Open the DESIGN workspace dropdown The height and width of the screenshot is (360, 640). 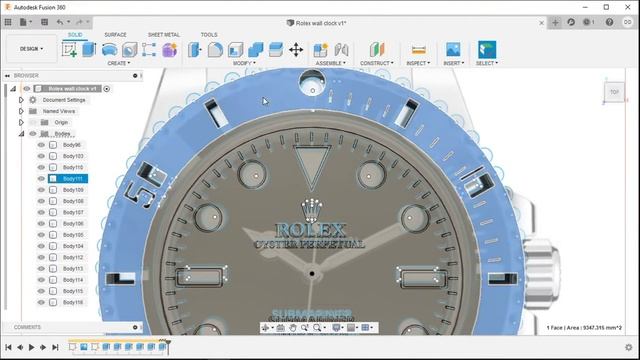pos(31,49)
